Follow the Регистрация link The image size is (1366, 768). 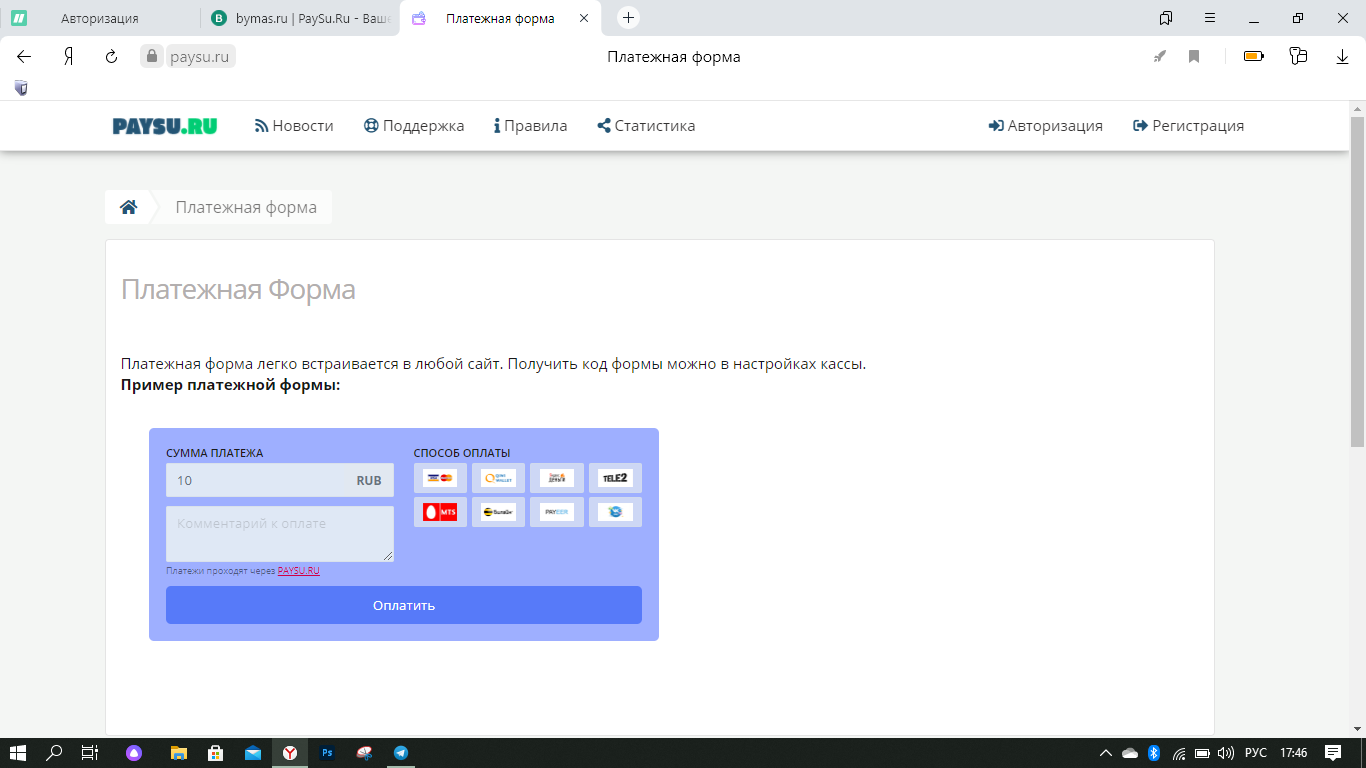(1188, 126)
